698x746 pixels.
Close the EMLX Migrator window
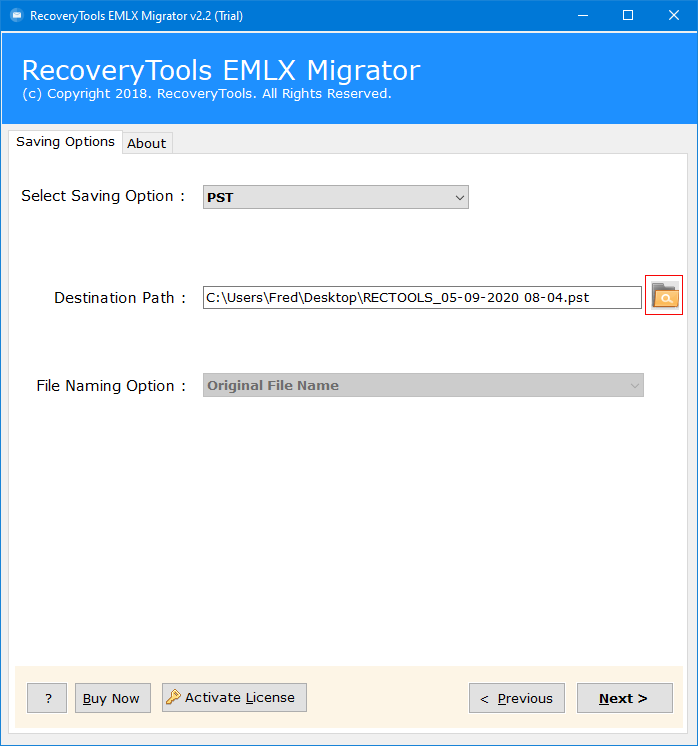(x=674, y=16)
